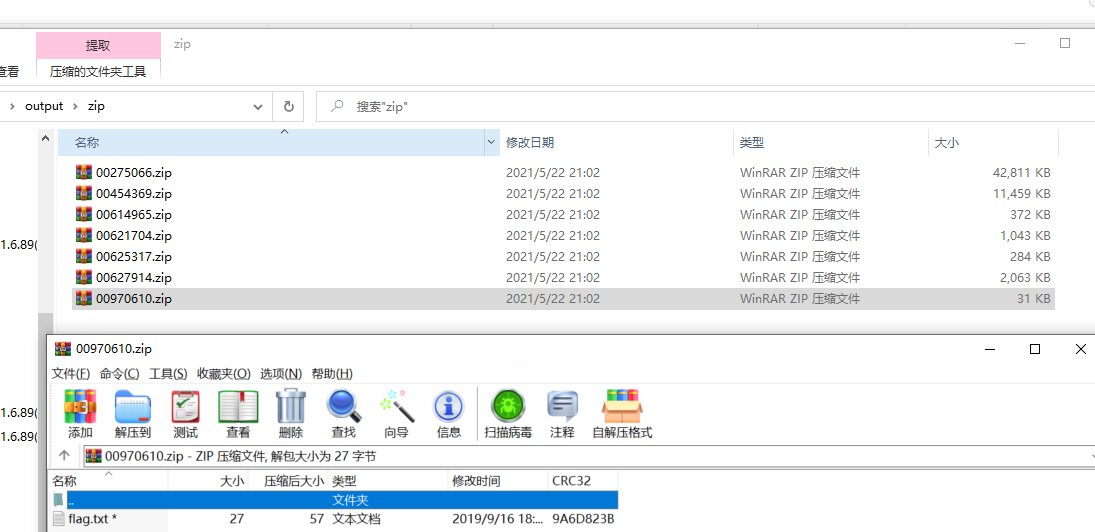Screen dimensions: 1095x532
Task: Select the 00614965.zip archive icon
Action: 84,214
